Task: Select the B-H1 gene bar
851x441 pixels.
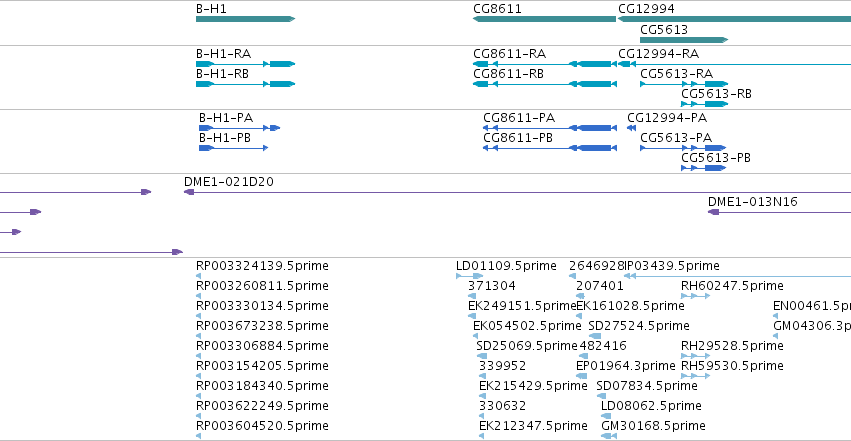Action: pos(245,19)
